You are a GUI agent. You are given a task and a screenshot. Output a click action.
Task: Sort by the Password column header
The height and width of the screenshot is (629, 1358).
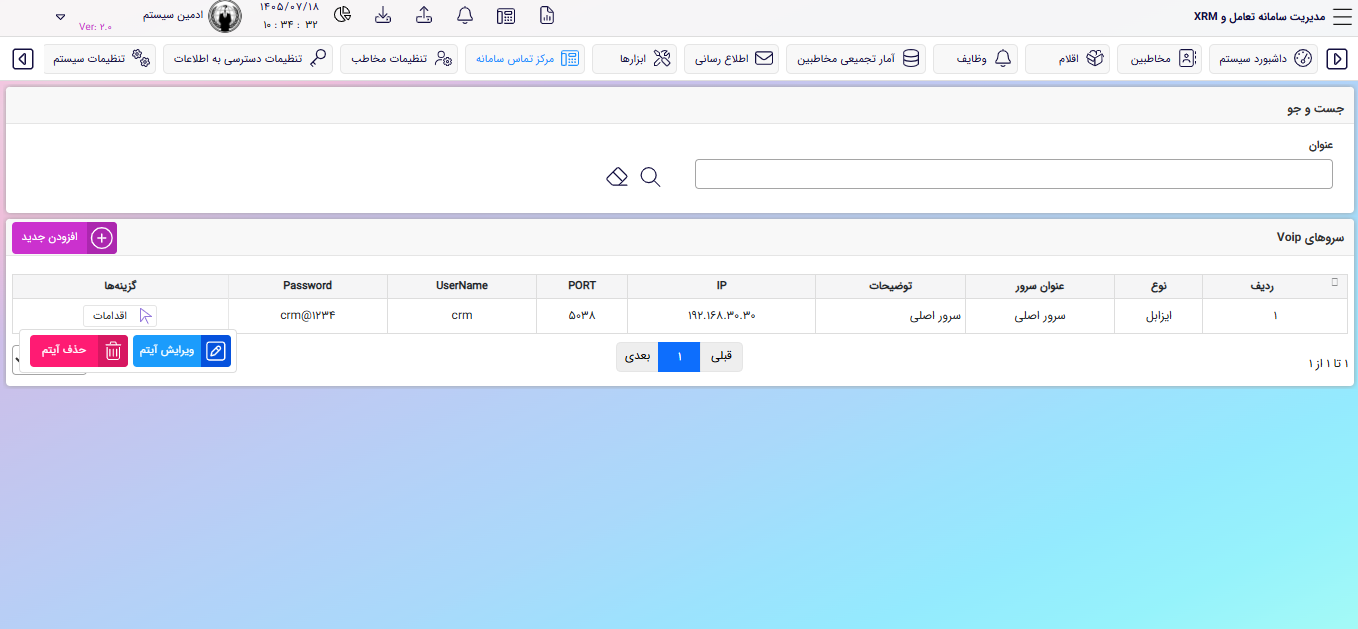coord(307,286)
